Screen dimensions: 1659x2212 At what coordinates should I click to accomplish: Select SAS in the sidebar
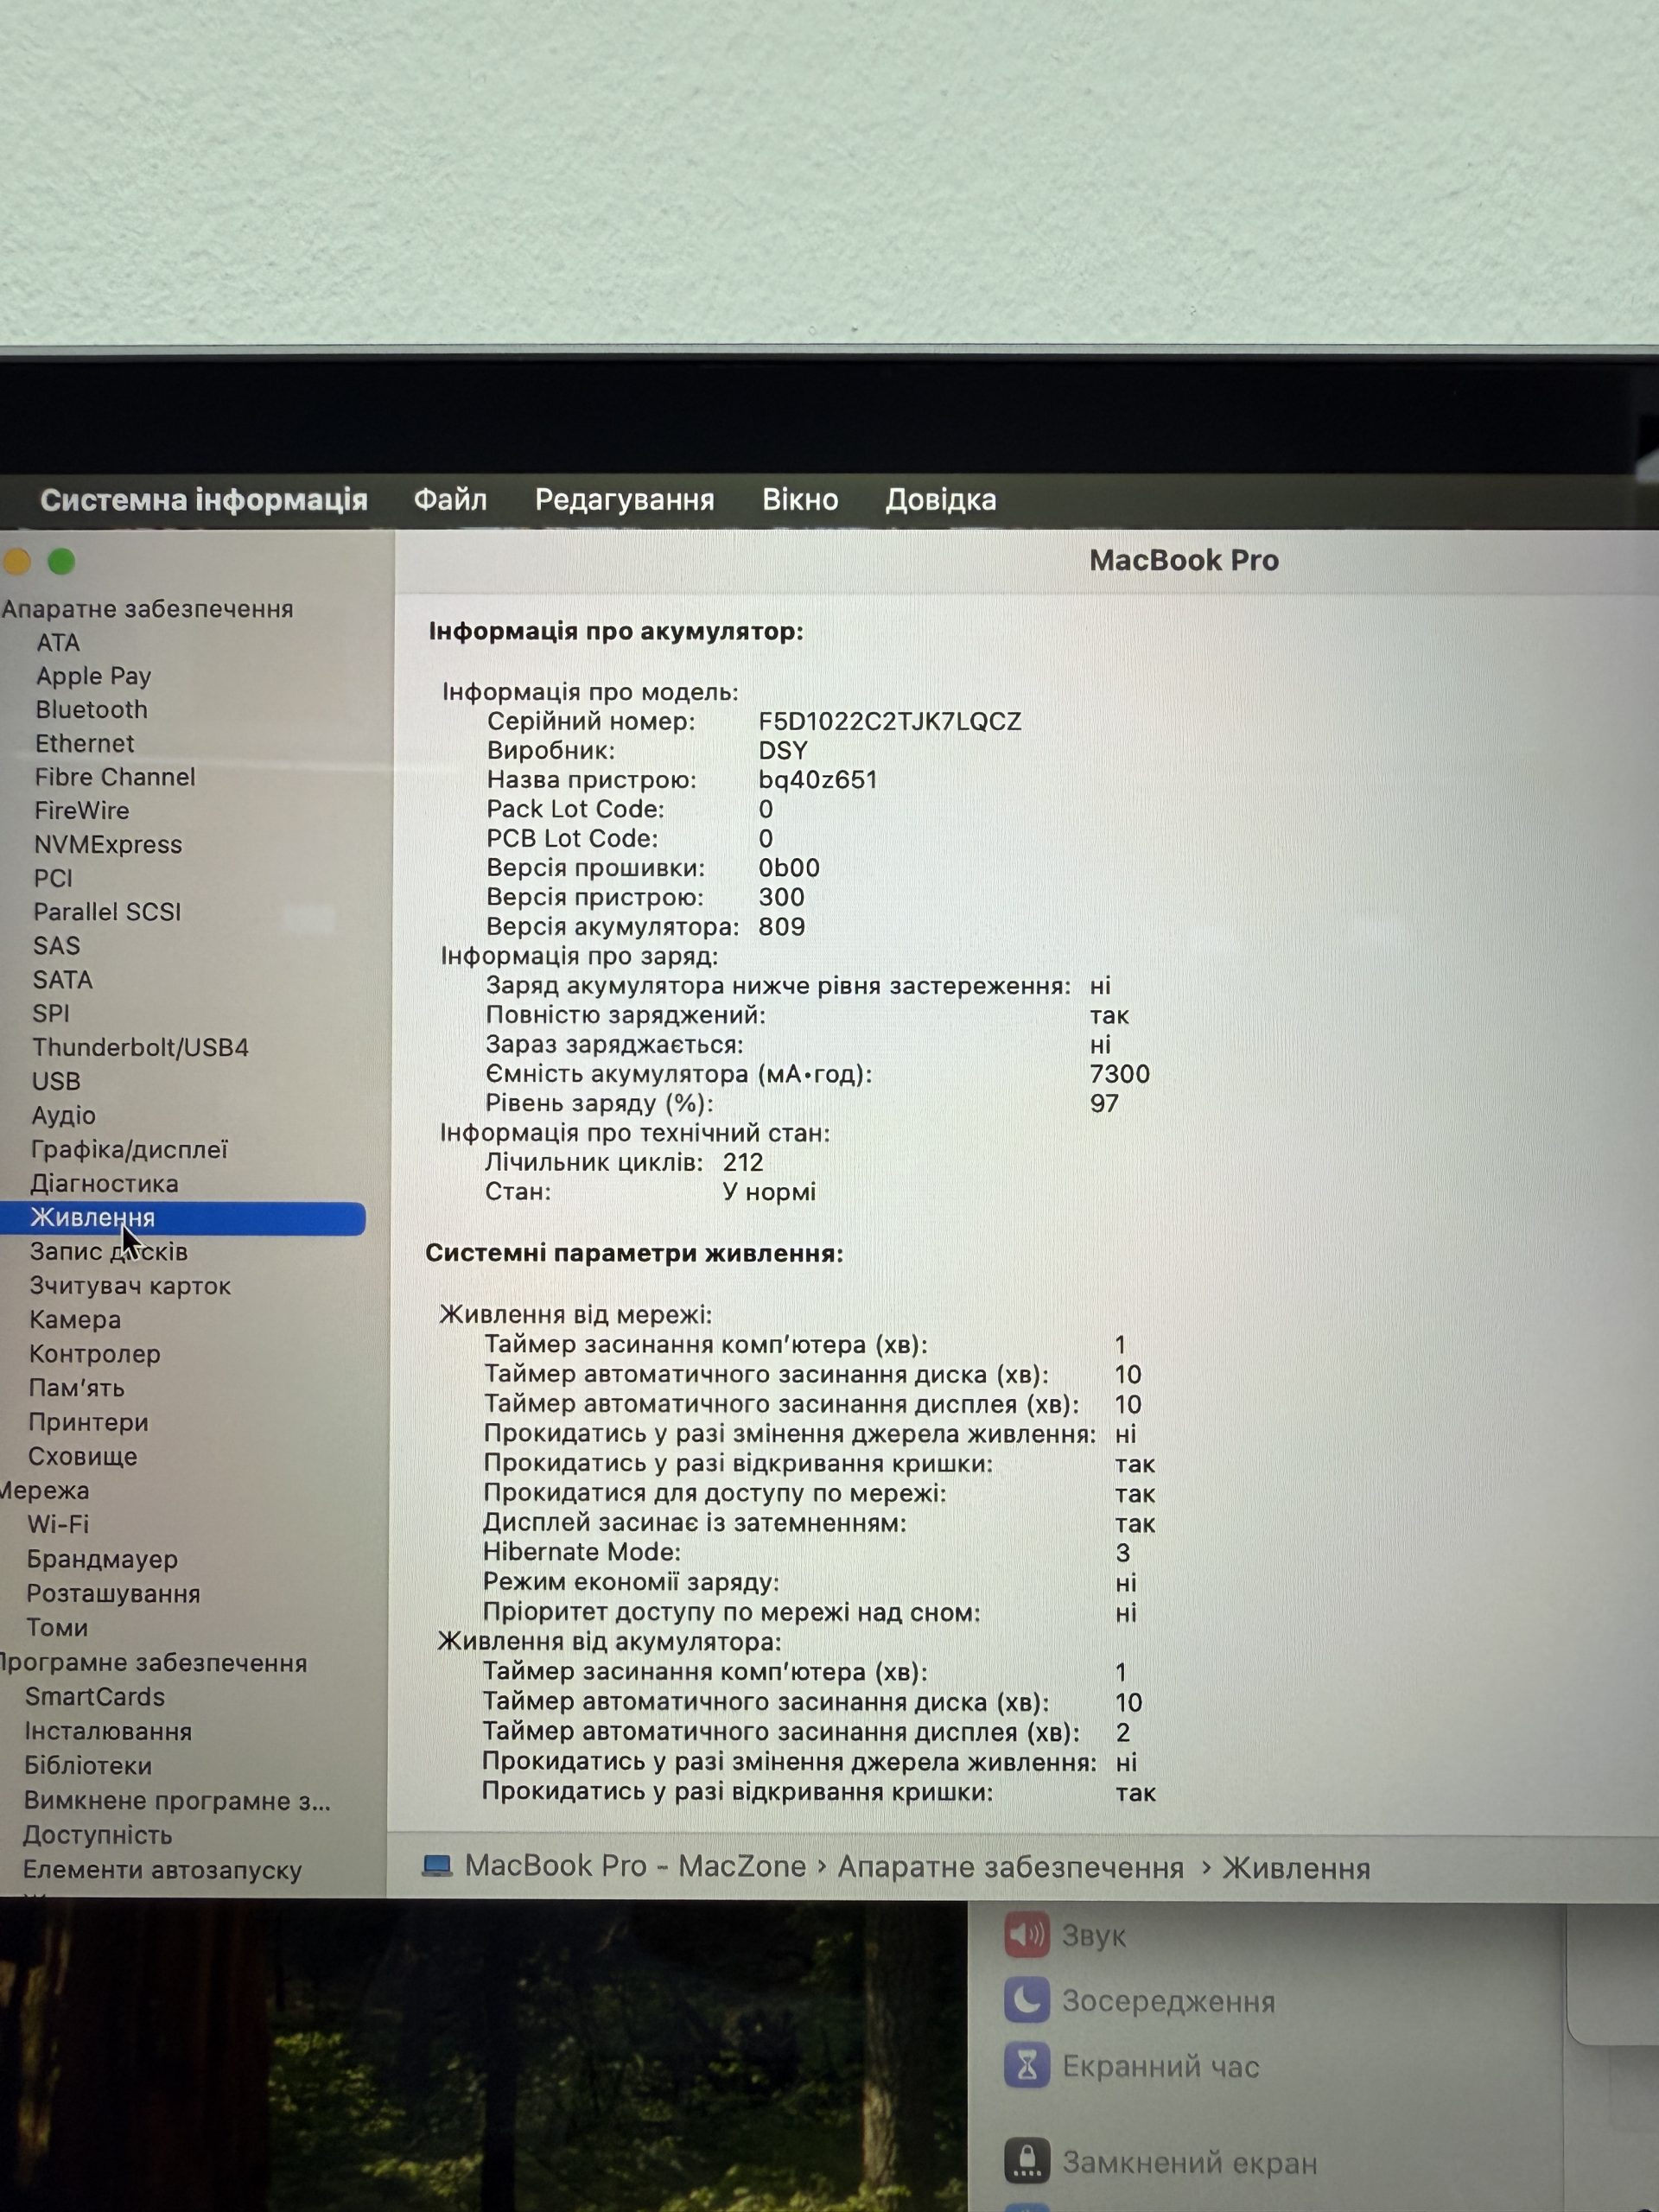point(56,946)
